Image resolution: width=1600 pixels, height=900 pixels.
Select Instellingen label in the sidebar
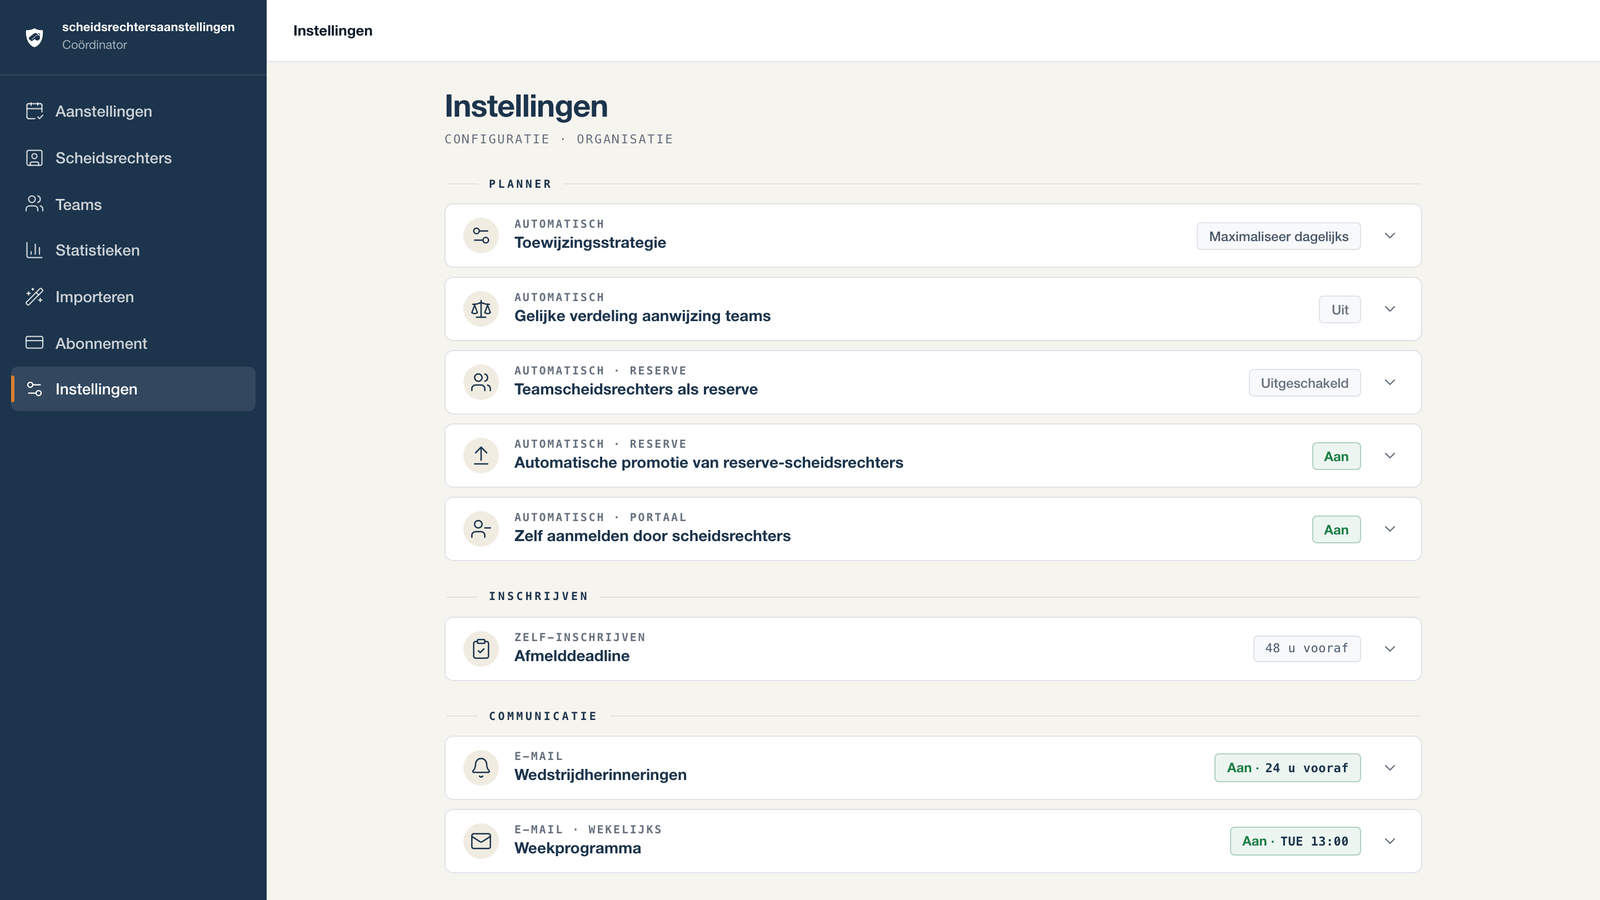click(96, 389)
